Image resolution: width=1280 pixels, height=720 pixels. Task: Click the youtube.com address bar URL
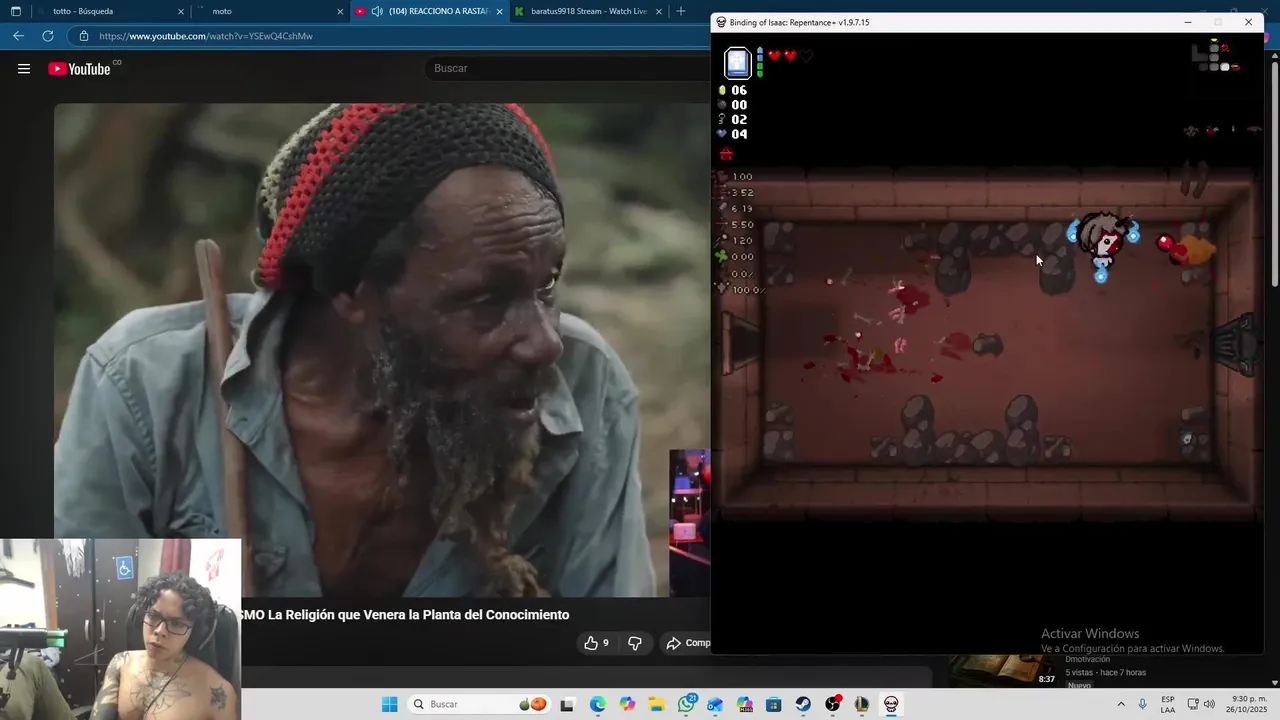206,36
